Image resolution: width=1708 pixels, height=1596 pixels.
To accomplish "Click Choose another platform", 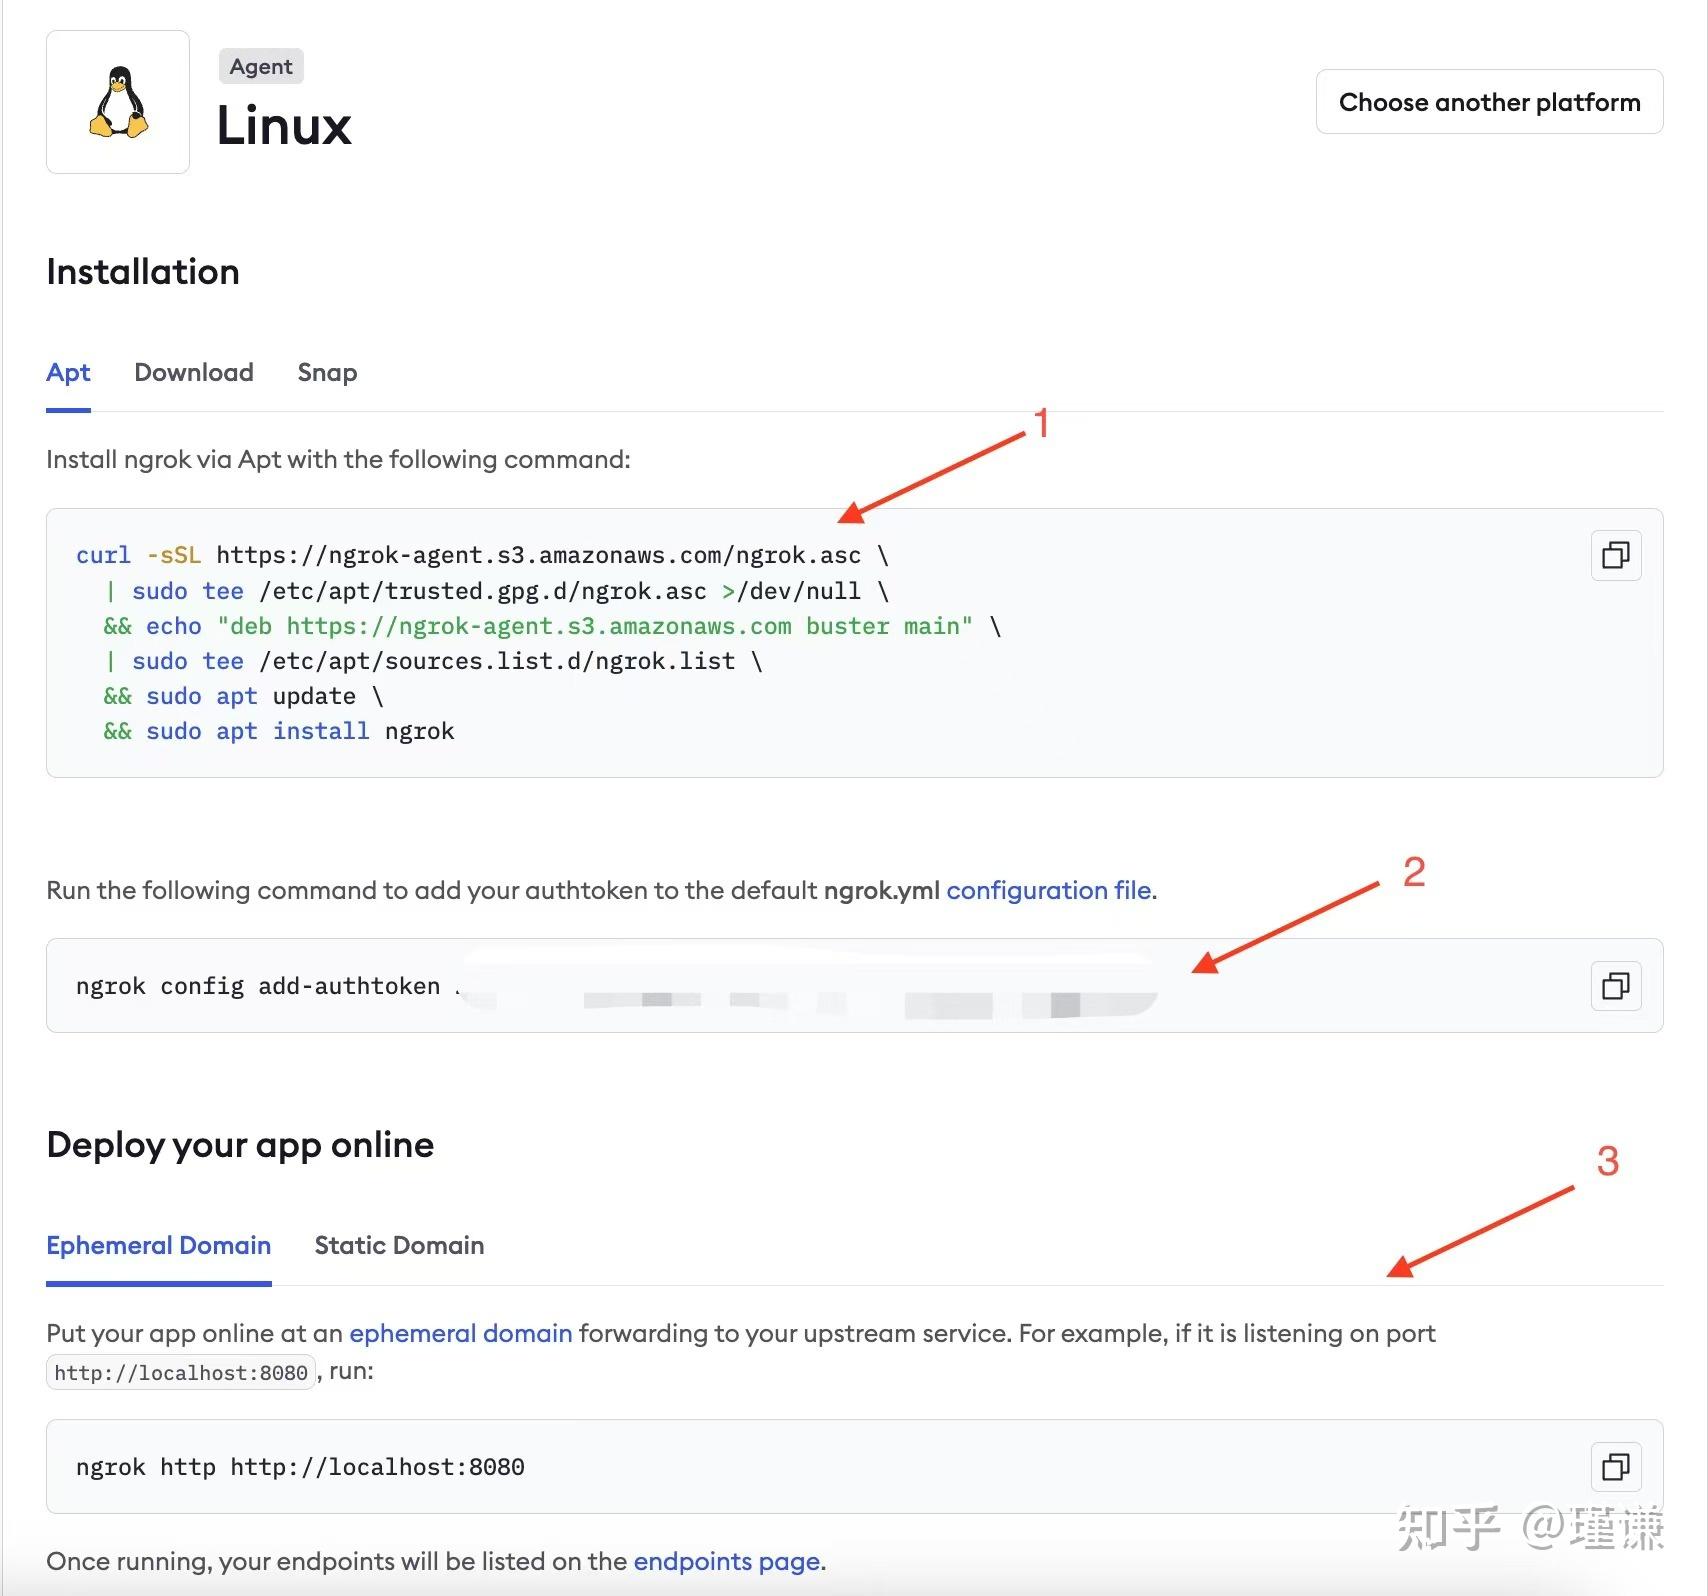I will pyautogui.click(x=1488, y=101).
